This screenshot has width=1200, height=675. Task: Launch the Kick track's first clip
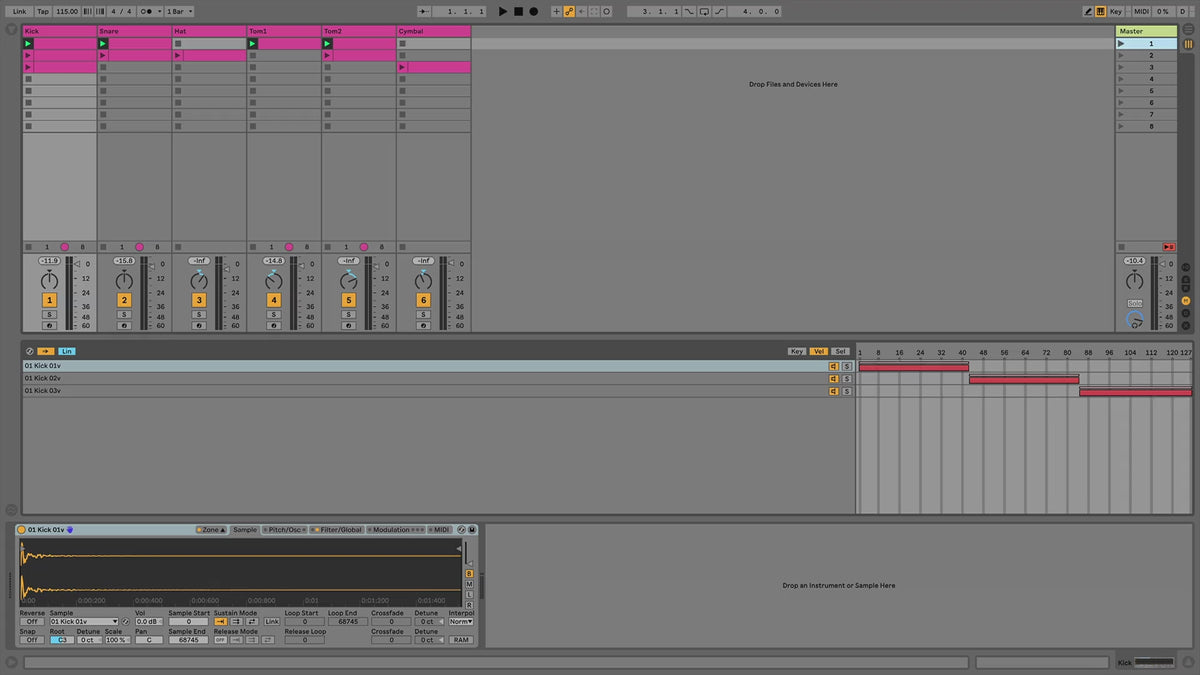click(29, 44)
